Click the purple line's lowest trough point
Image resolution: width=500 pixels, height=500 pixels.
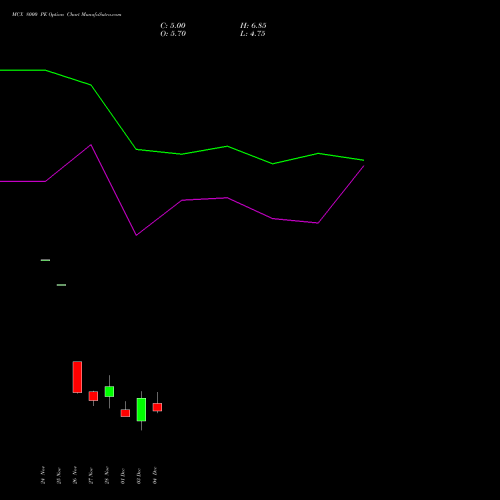[136, 235]
